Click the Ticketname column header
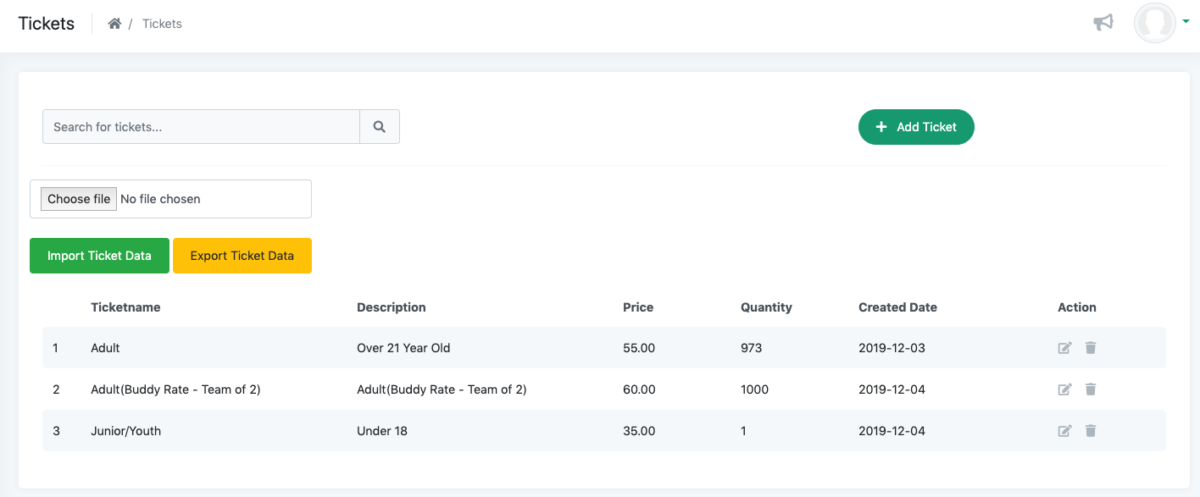The image size is (1200, 497). [x=125, y=307]
